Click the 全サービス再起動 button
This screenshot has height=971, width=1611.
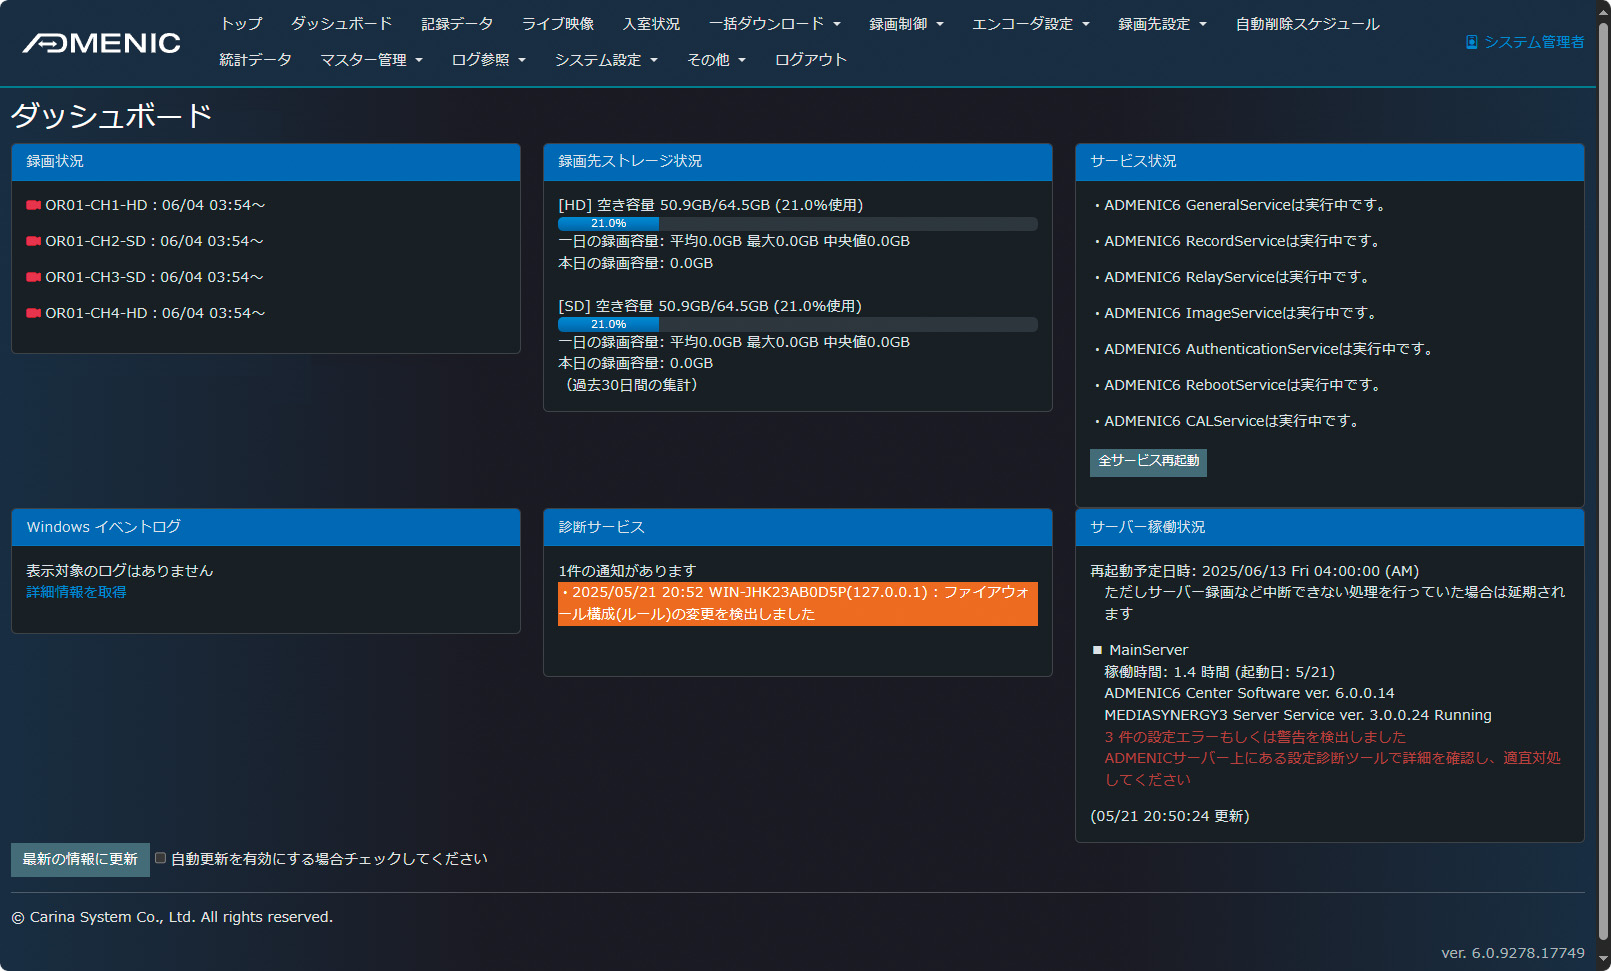pos(1147,462)
